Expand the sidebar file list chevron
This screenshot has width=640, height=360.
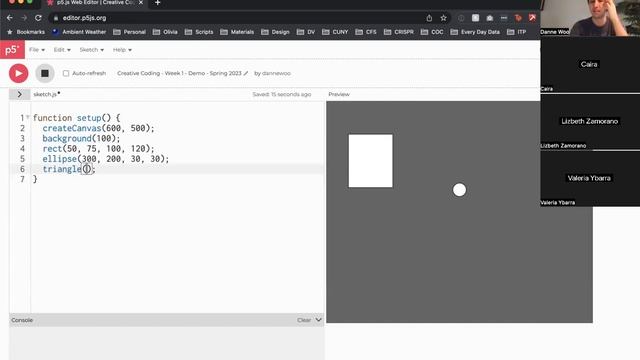[x=19, y=94]
